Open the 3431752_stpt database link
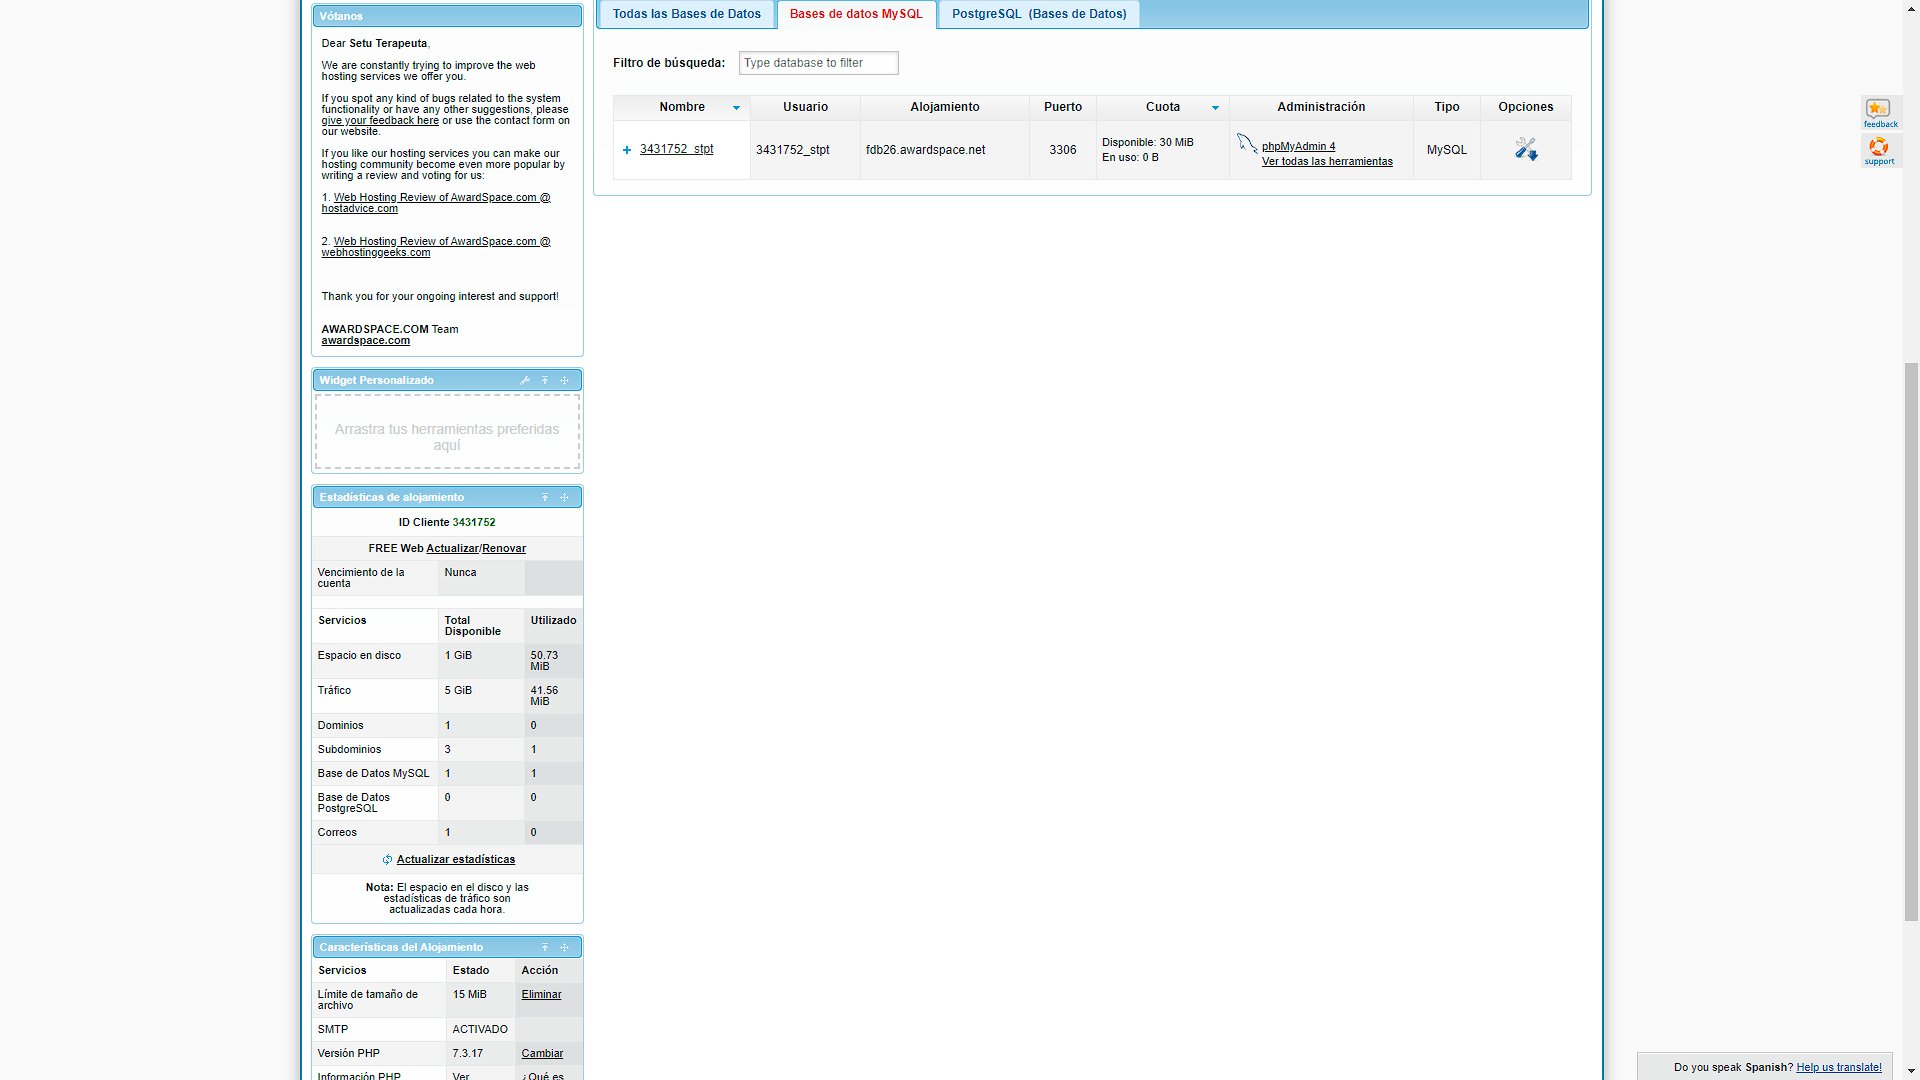This screenshot has width=1920, height=1080. click(676, 149)
